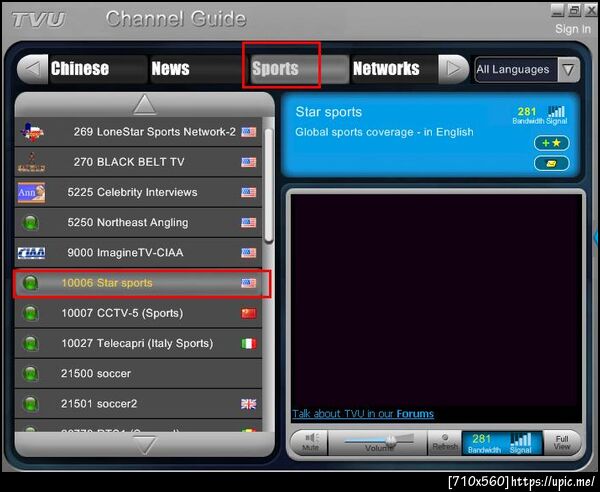Click the UK flag on soccer2 row
The height and width of the screenshot is (492, 600).
click(249, 404)
